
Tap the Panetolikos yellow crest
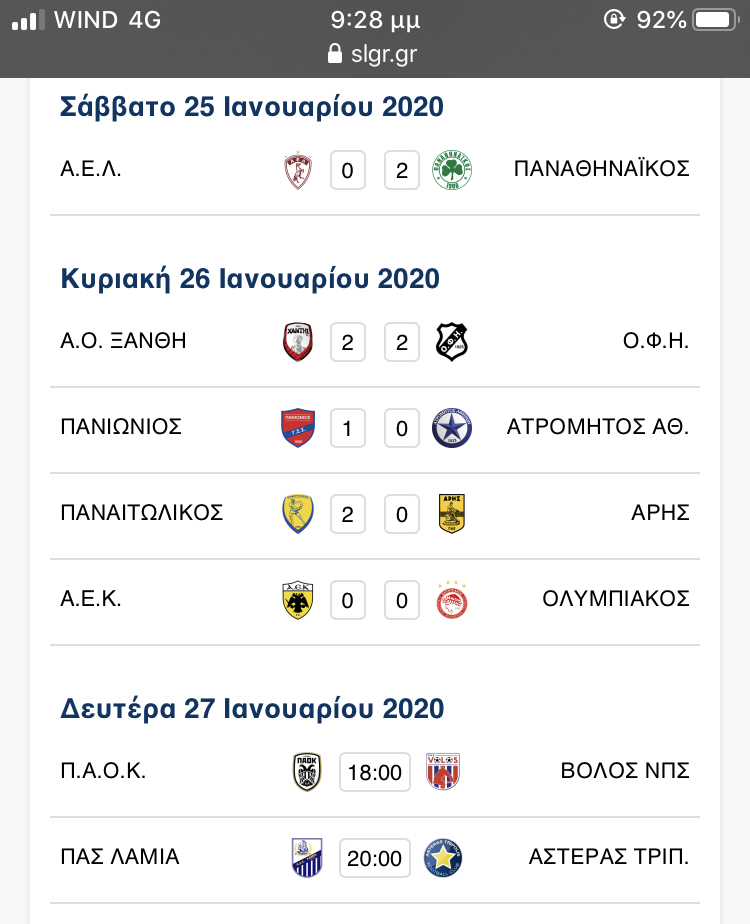pyautogui.click(x=298, y=514)
